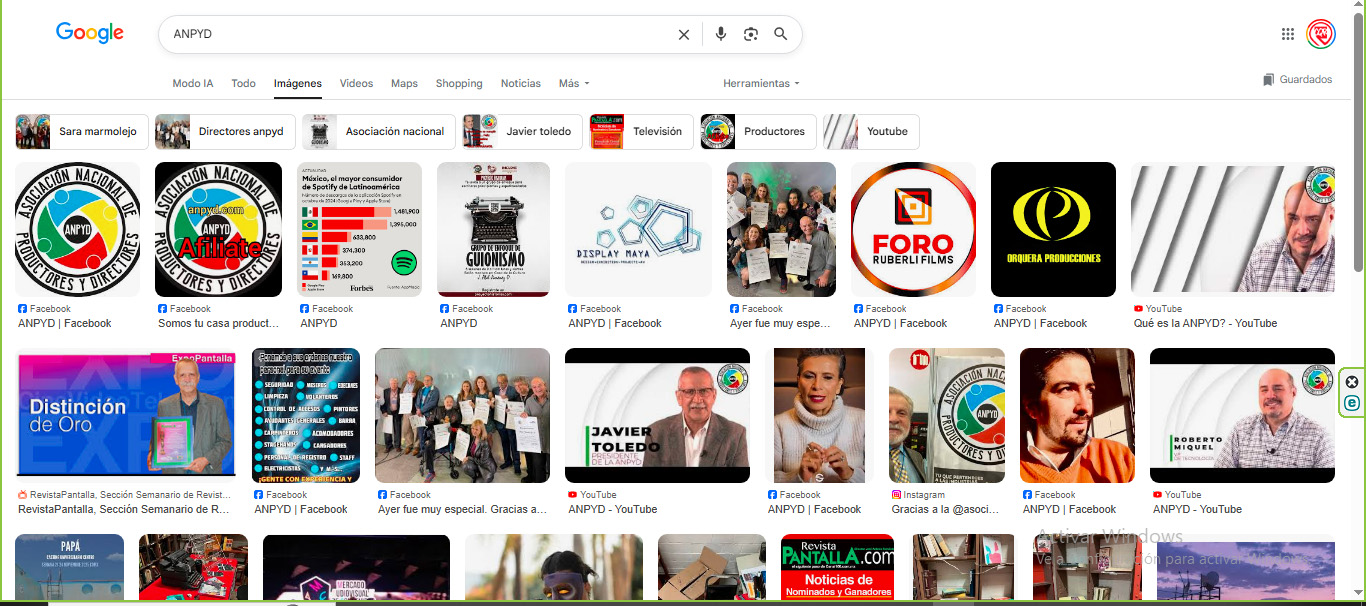Switch to the Videos tab
The width and height of the screenshot is (1366, 606).
click(356, 84)
